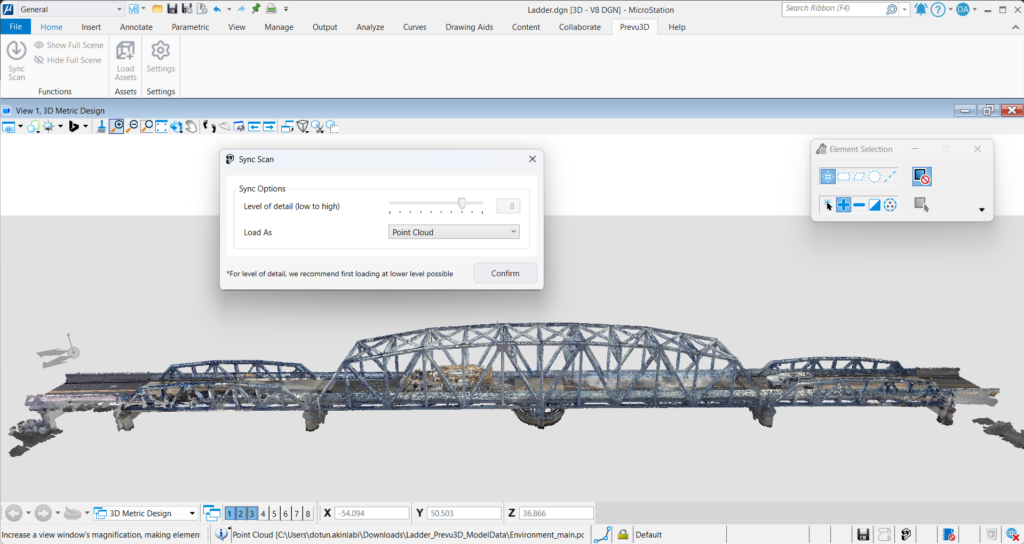
Task: Click the notifications bell icon
Action: point(921,9)
